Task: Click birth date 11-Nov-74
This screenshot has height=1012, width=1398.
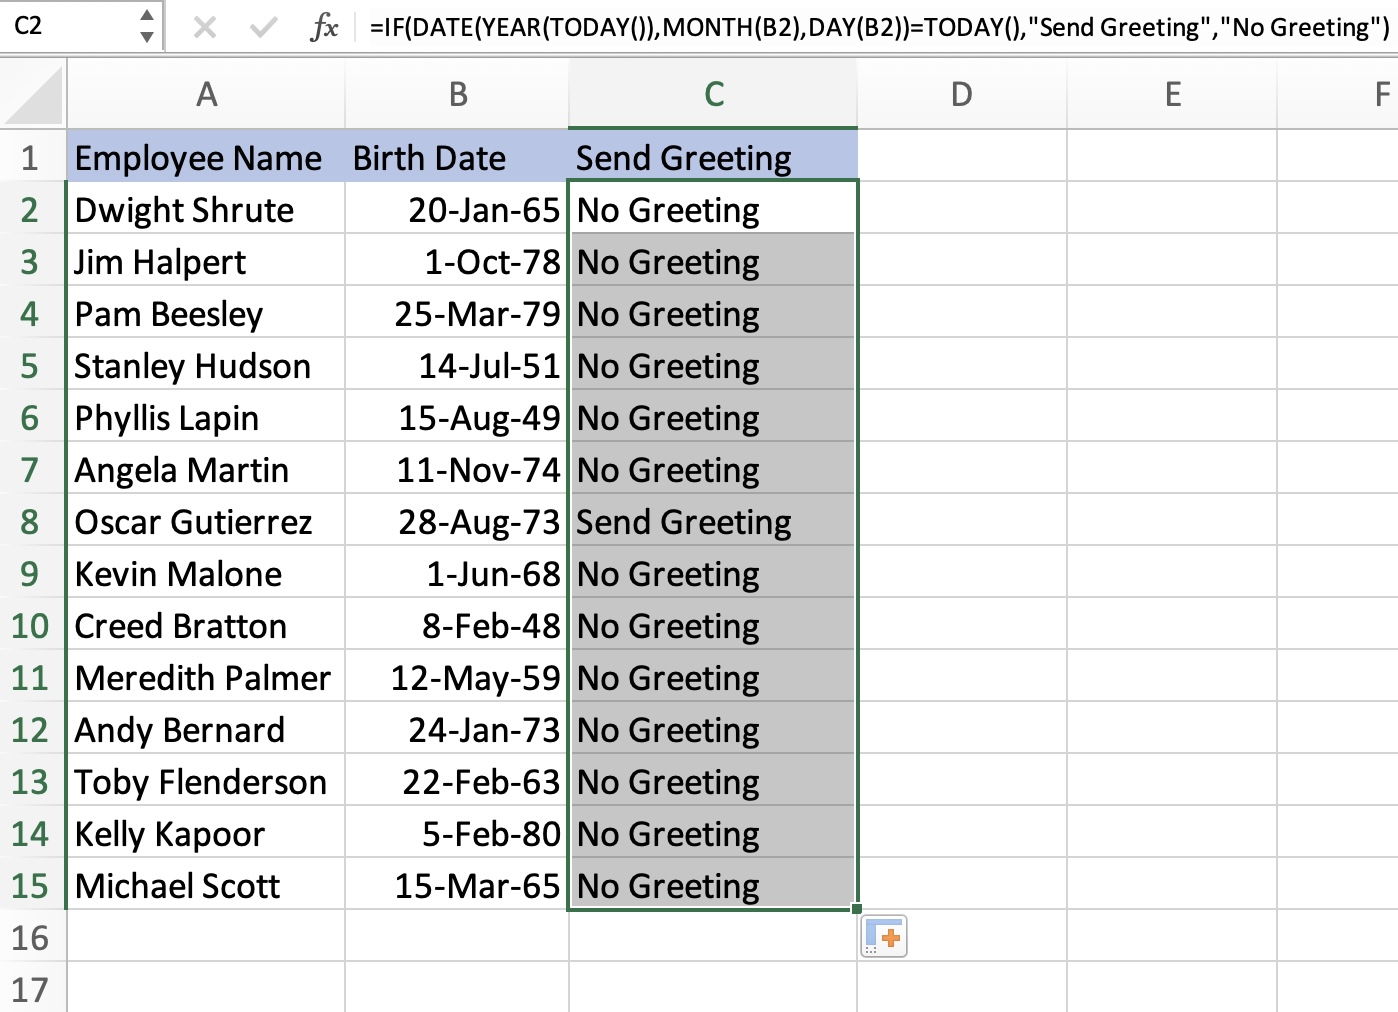Action: (x=457, y=469)
